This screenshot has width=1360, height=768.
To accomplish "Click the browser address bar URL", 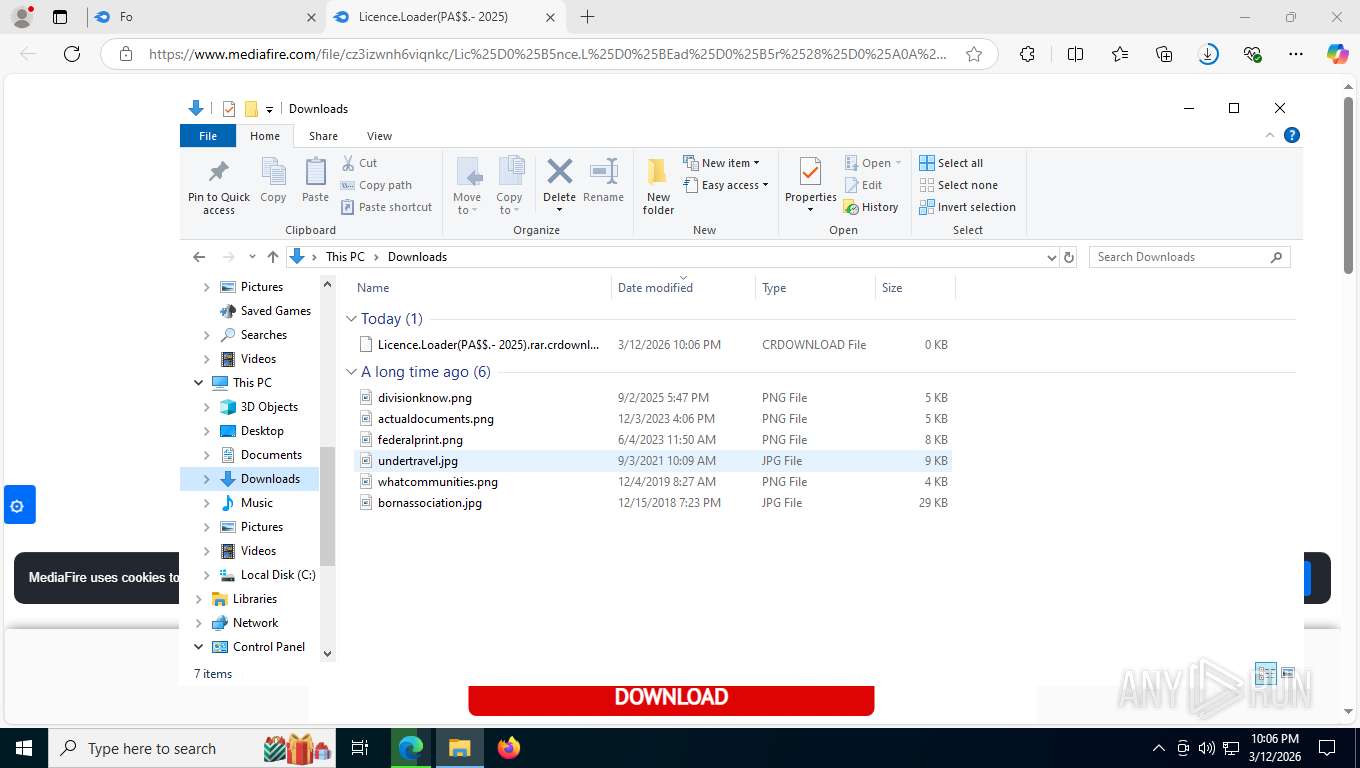I will 548,54.
